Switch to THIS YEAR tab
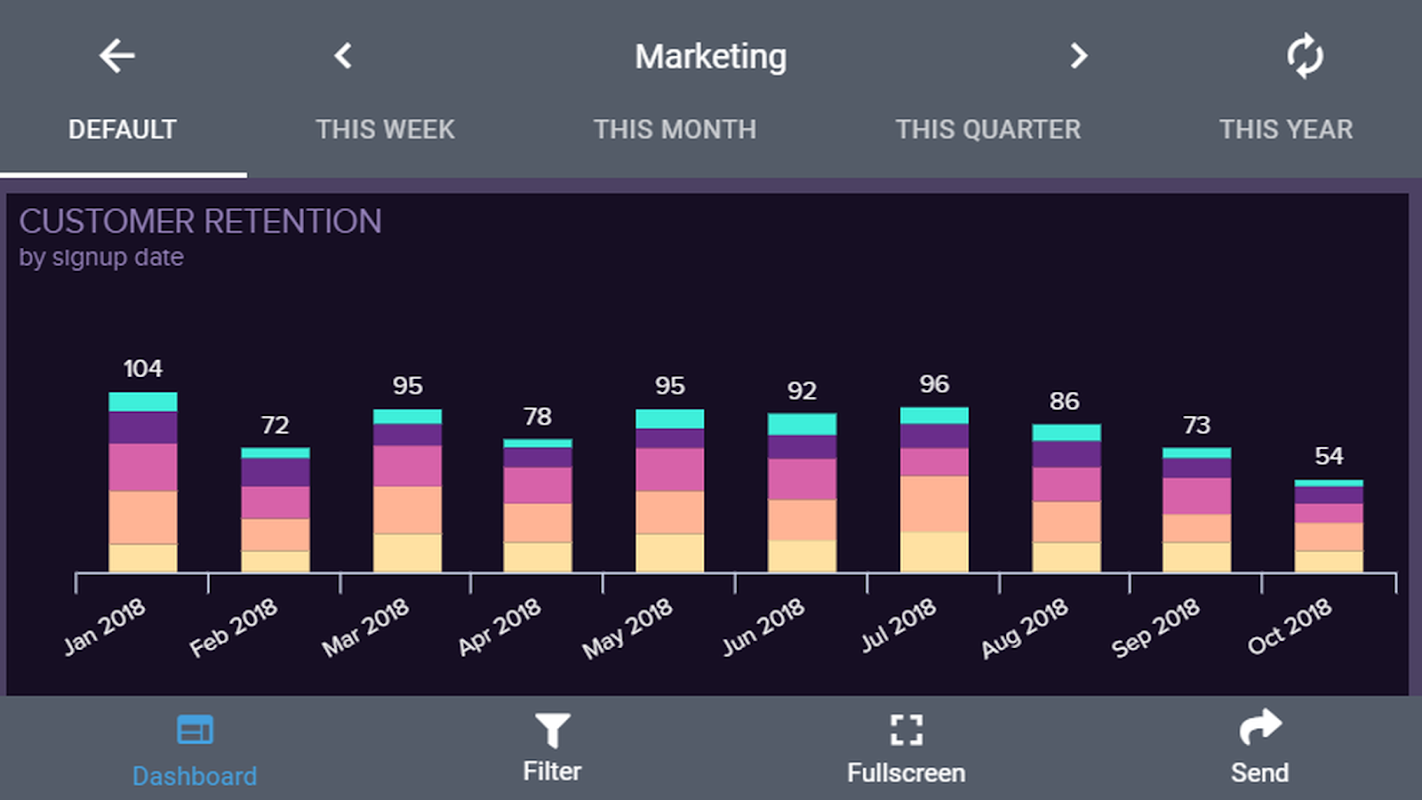Viewport: 1422px width, 800px height. point(1286,130)
